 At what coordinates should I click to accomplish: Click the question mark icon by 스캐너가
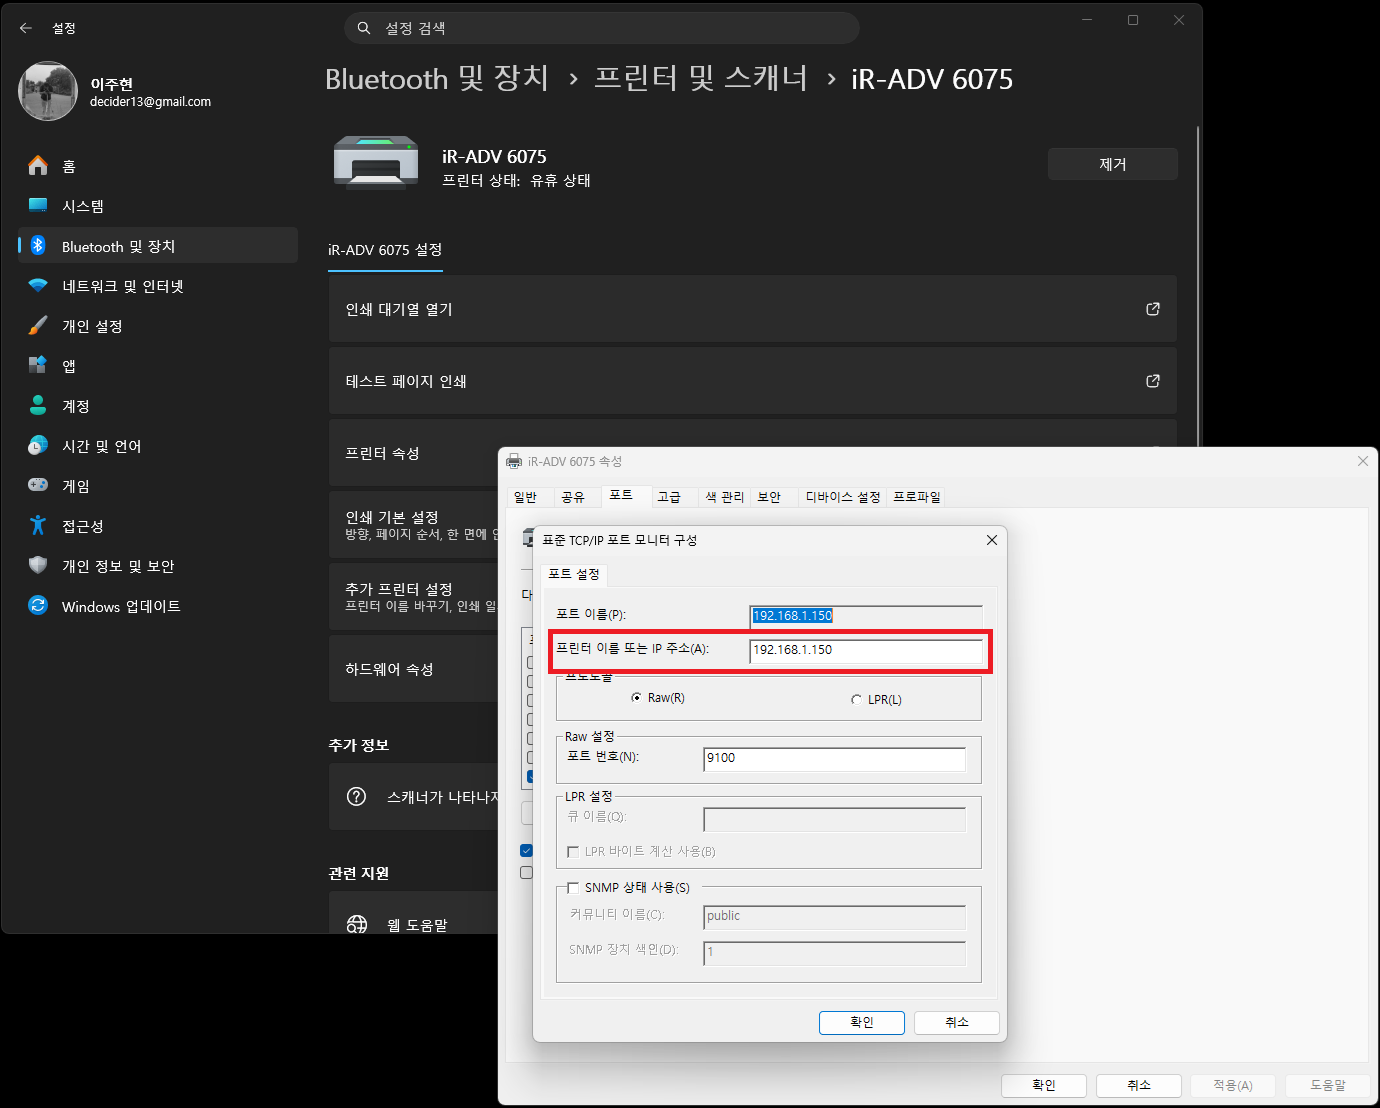point(356,796)
